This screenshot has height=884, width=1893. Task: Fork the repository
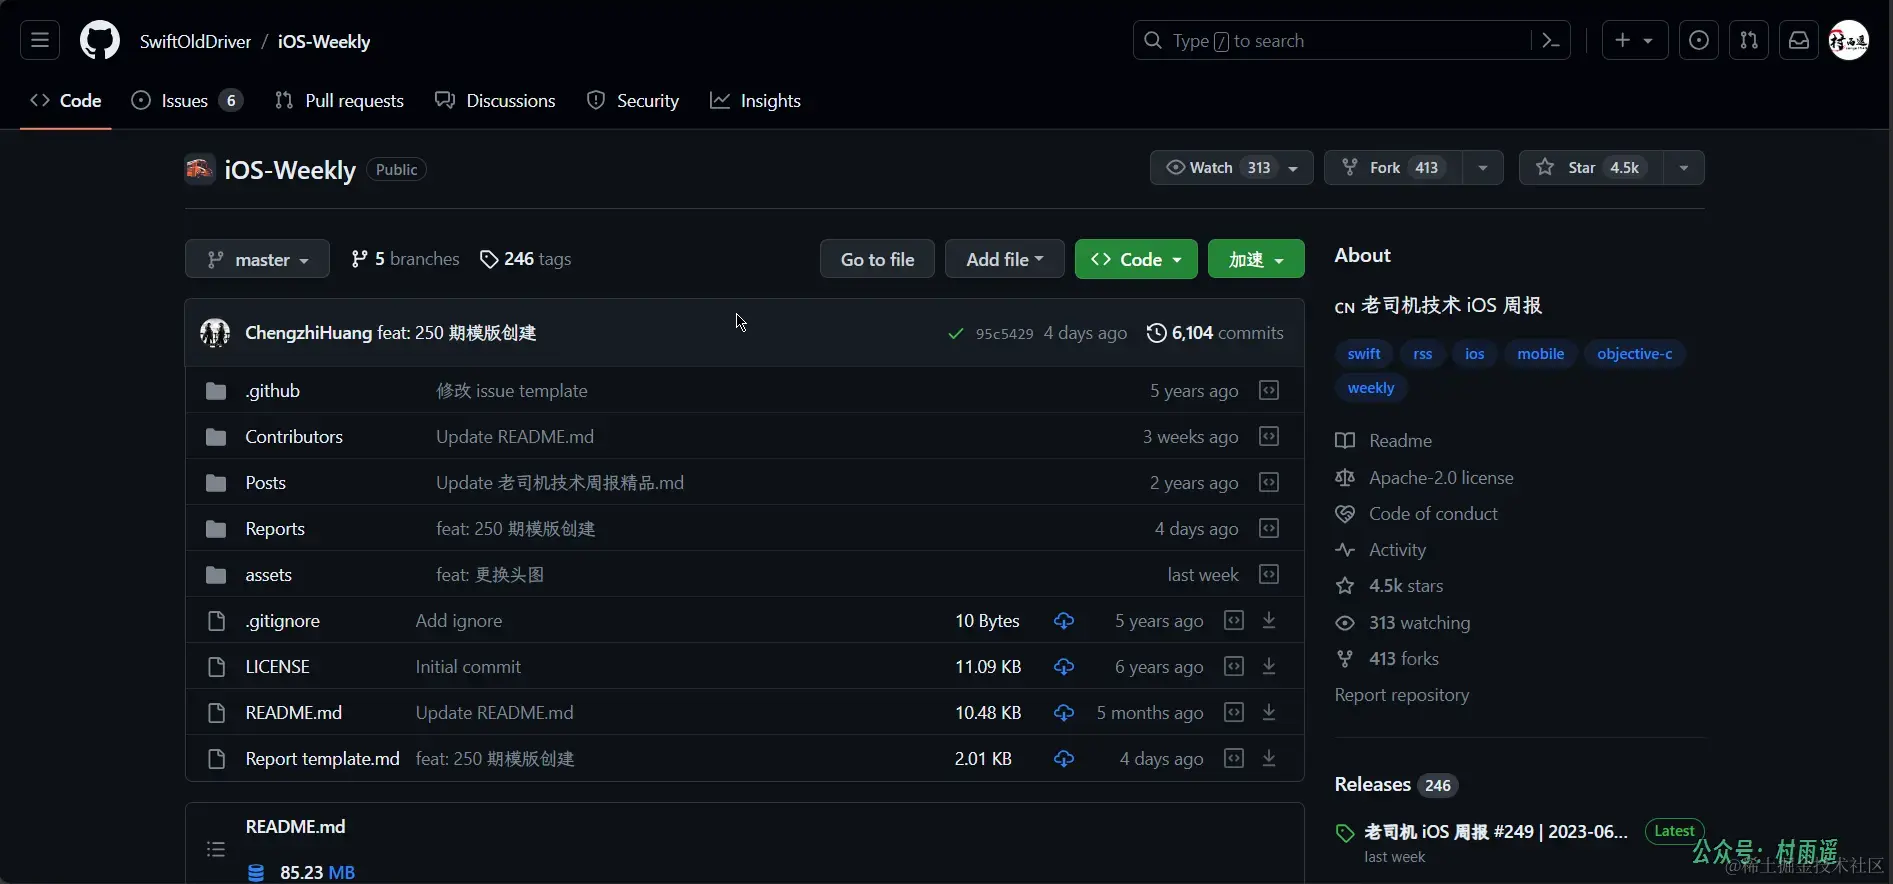1393,168
